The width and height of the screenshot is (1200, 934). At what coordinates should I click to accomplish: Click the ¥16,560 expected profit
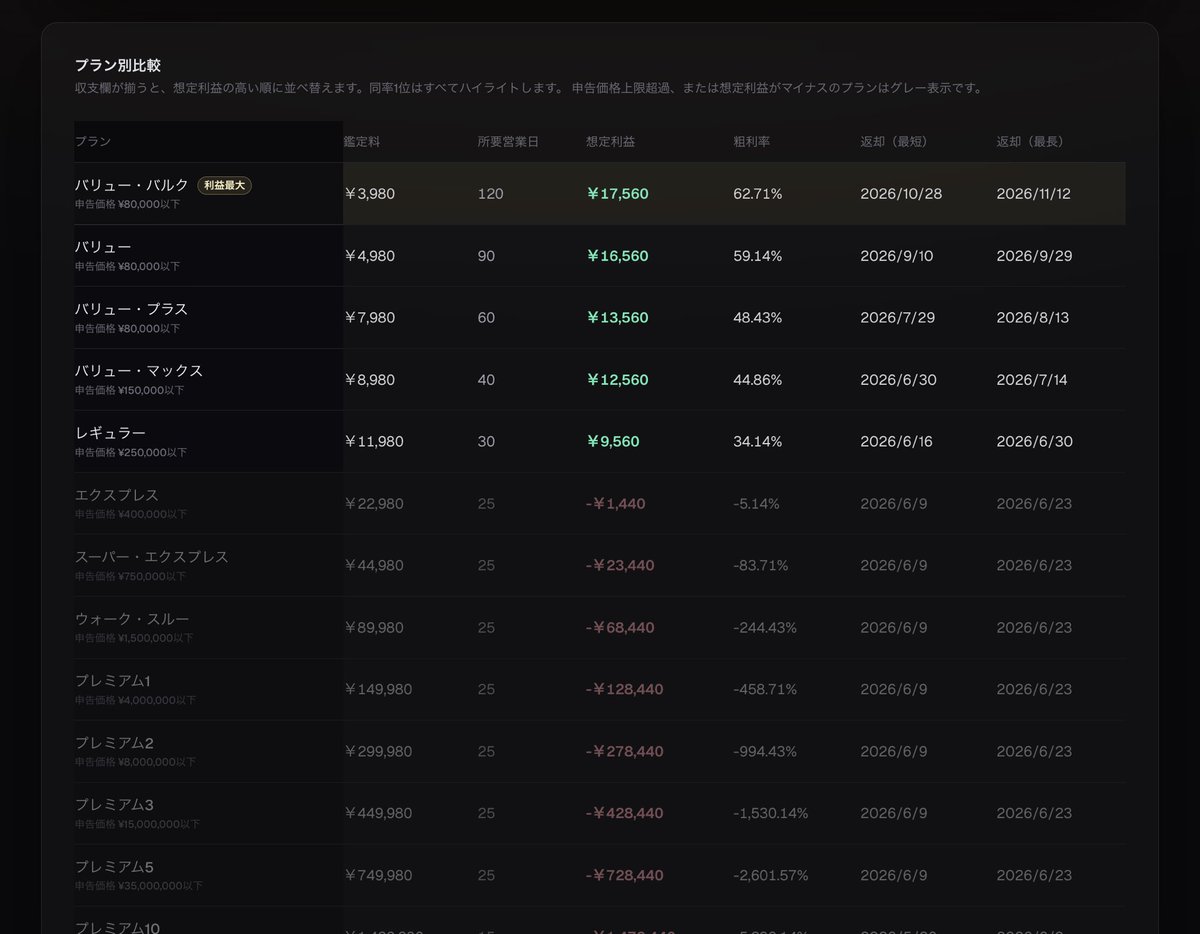(617, 256)
